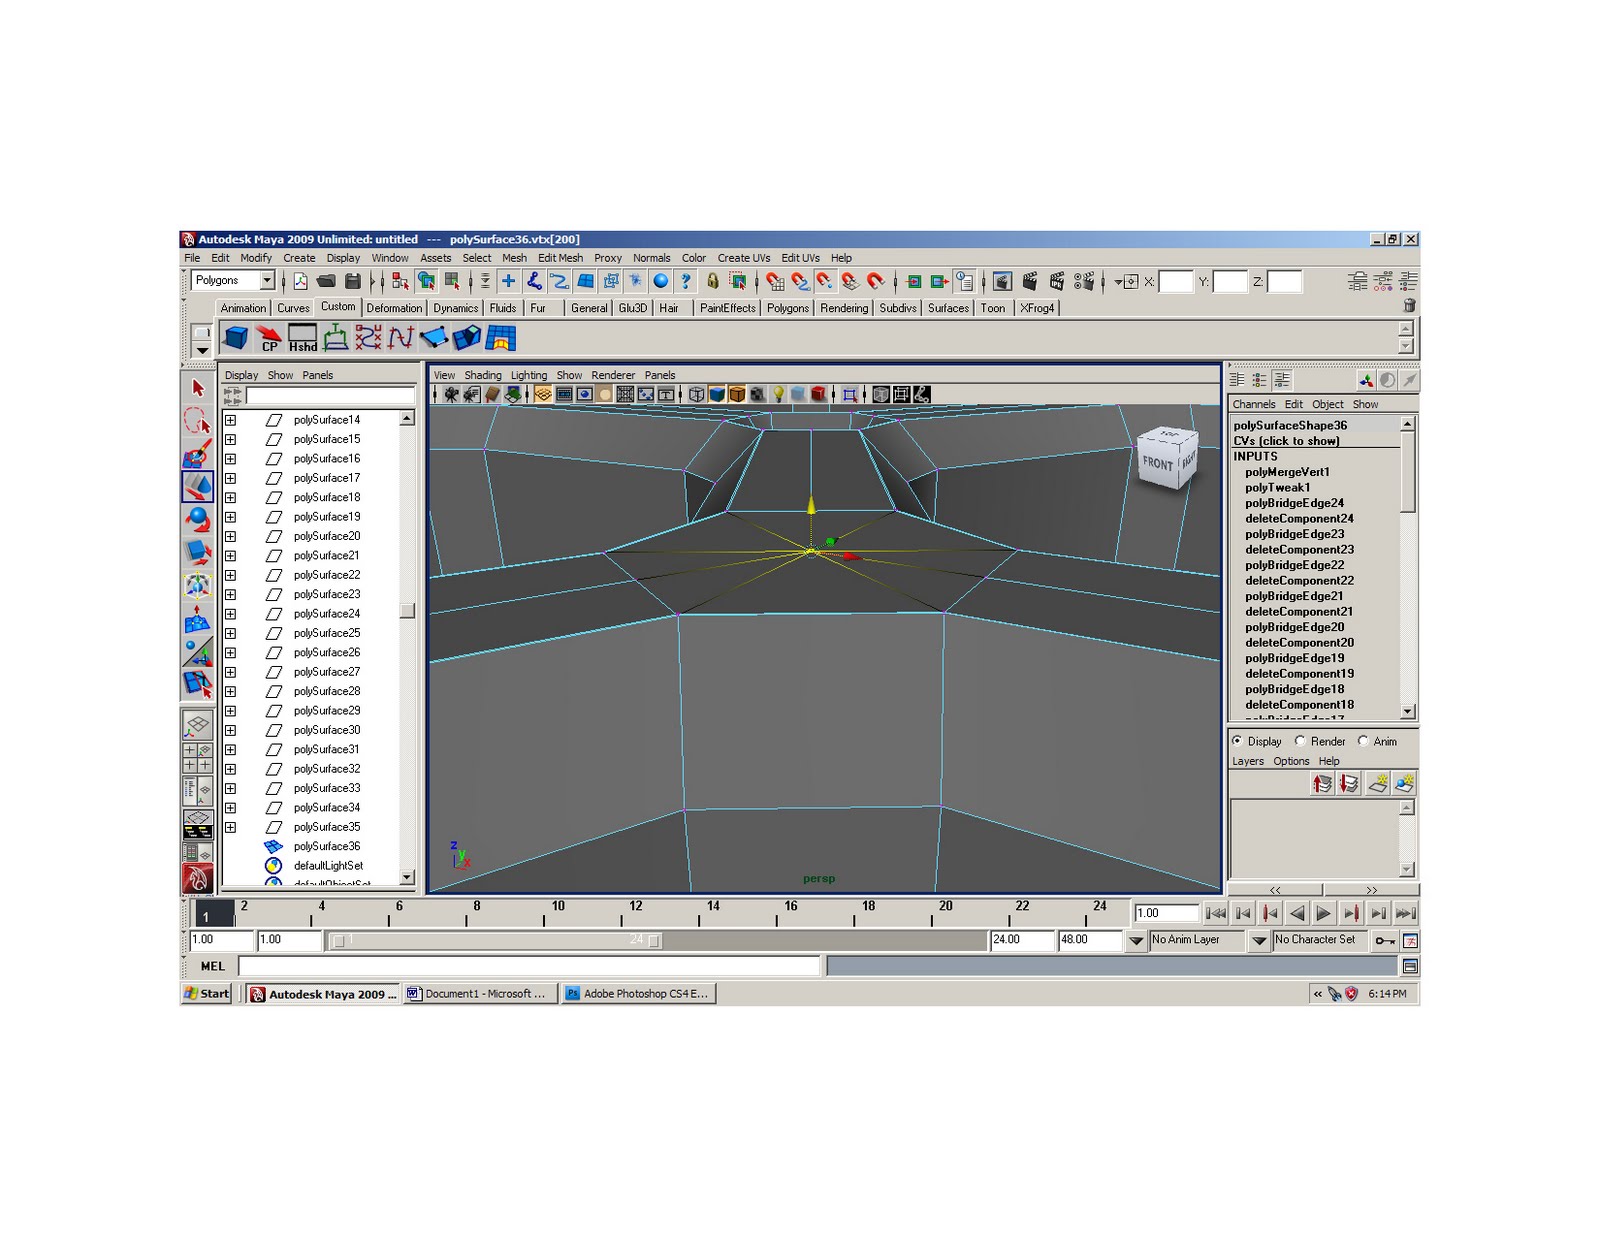Click the time range slider bar
Image resolution: width=1600 pixels, height=1236 pixels.
497,941
